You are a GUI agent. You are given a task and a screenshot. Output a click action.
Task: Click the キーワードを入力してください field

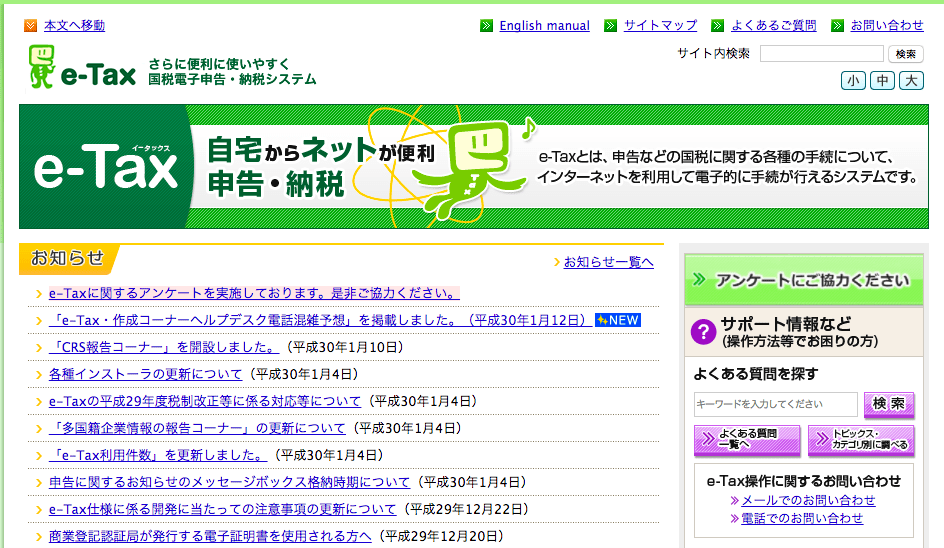point(775,404)
